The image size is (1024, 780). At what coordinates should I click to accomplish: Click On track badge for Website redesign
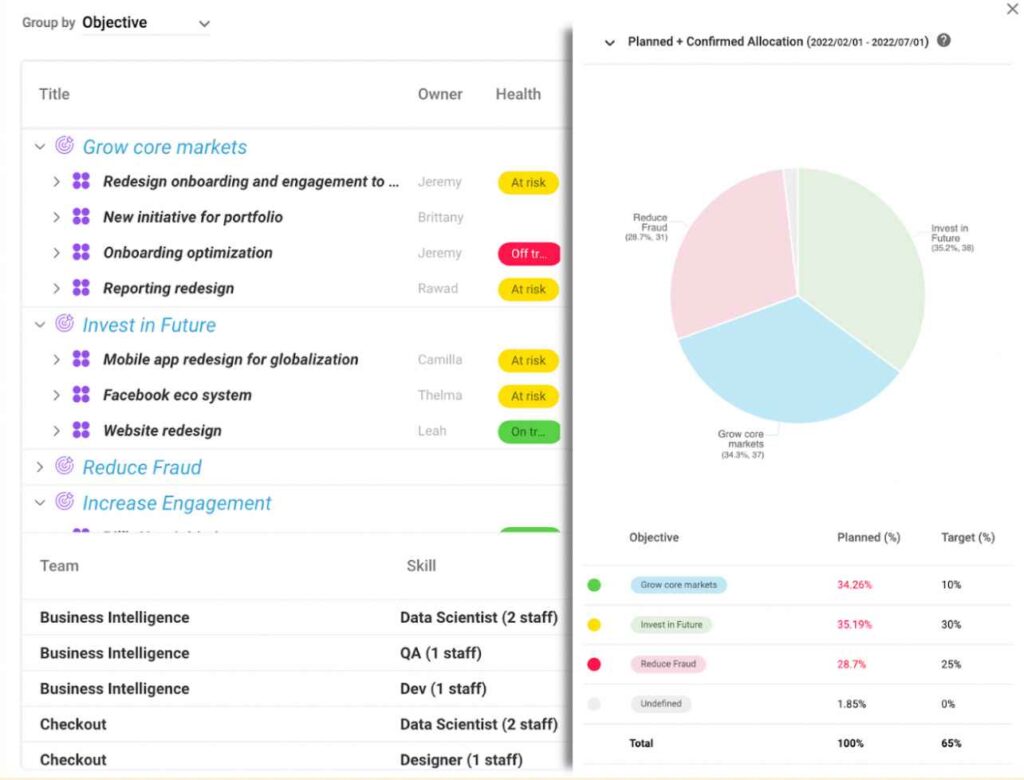coord(528,432)
